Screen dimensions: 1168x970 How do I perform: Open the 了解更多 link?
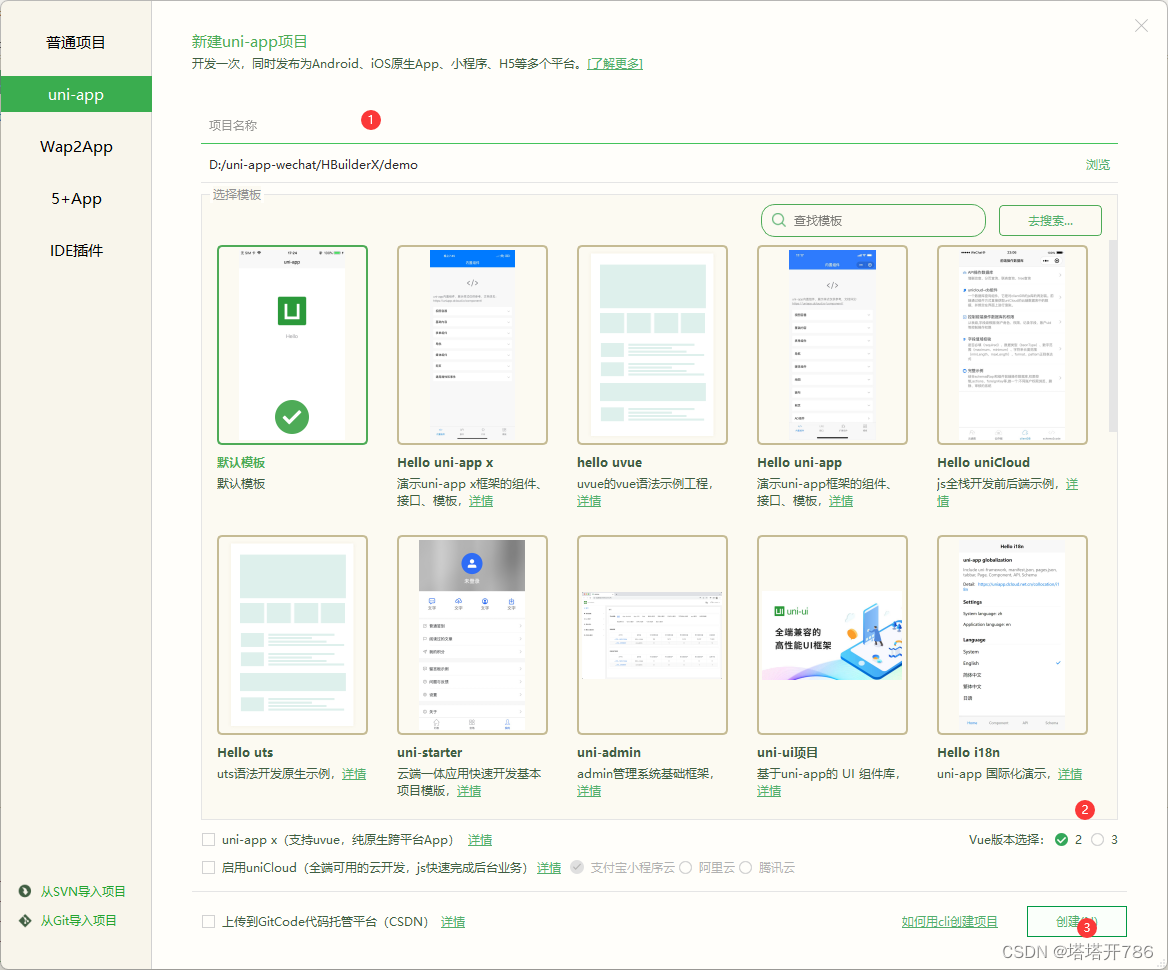pos(615,62)
